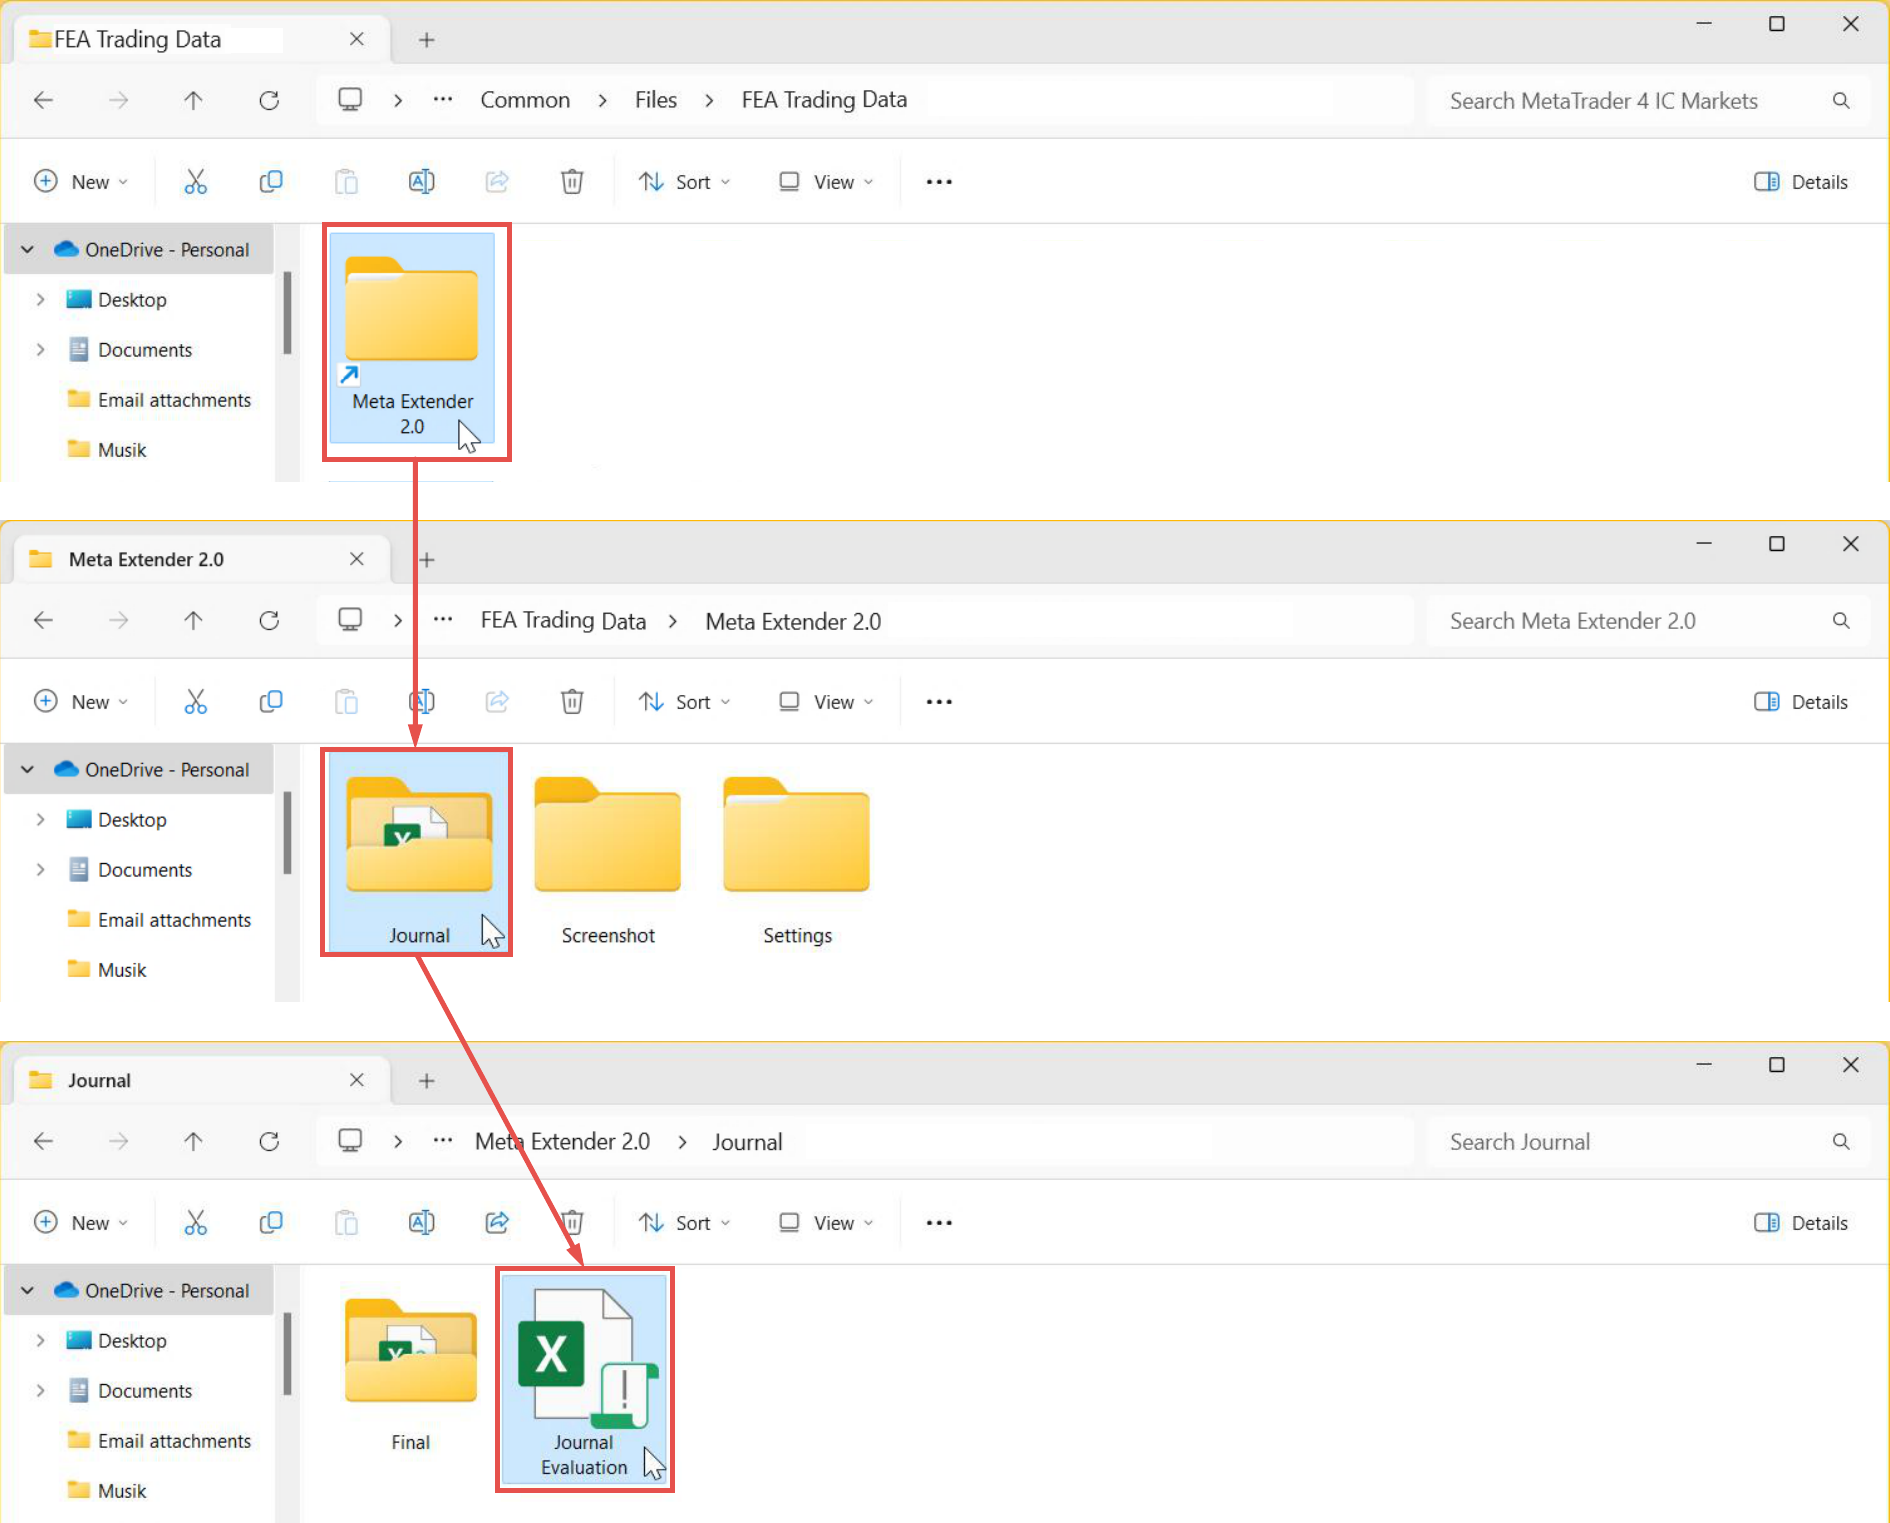Click Rename icon in FEA Trading Data window

(422, 181)
